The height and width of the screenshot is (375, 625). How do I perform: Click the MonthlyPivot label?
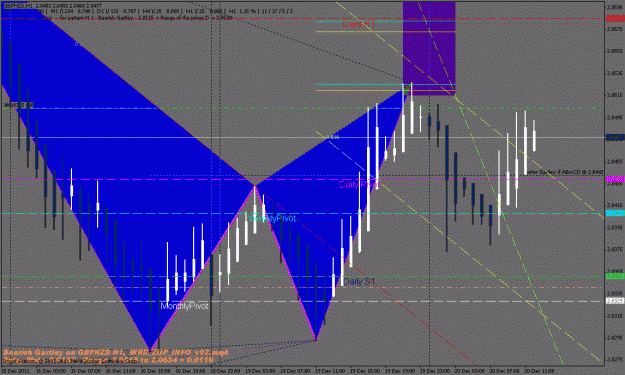pos(184,306)
